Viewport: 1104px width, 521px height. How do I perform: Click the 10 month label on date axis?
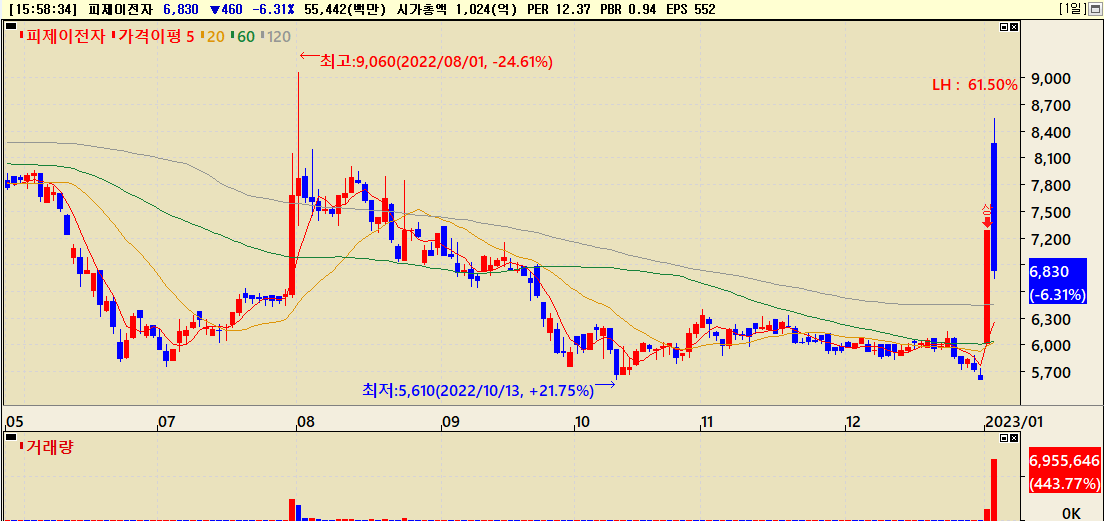[x=582, y=422]
